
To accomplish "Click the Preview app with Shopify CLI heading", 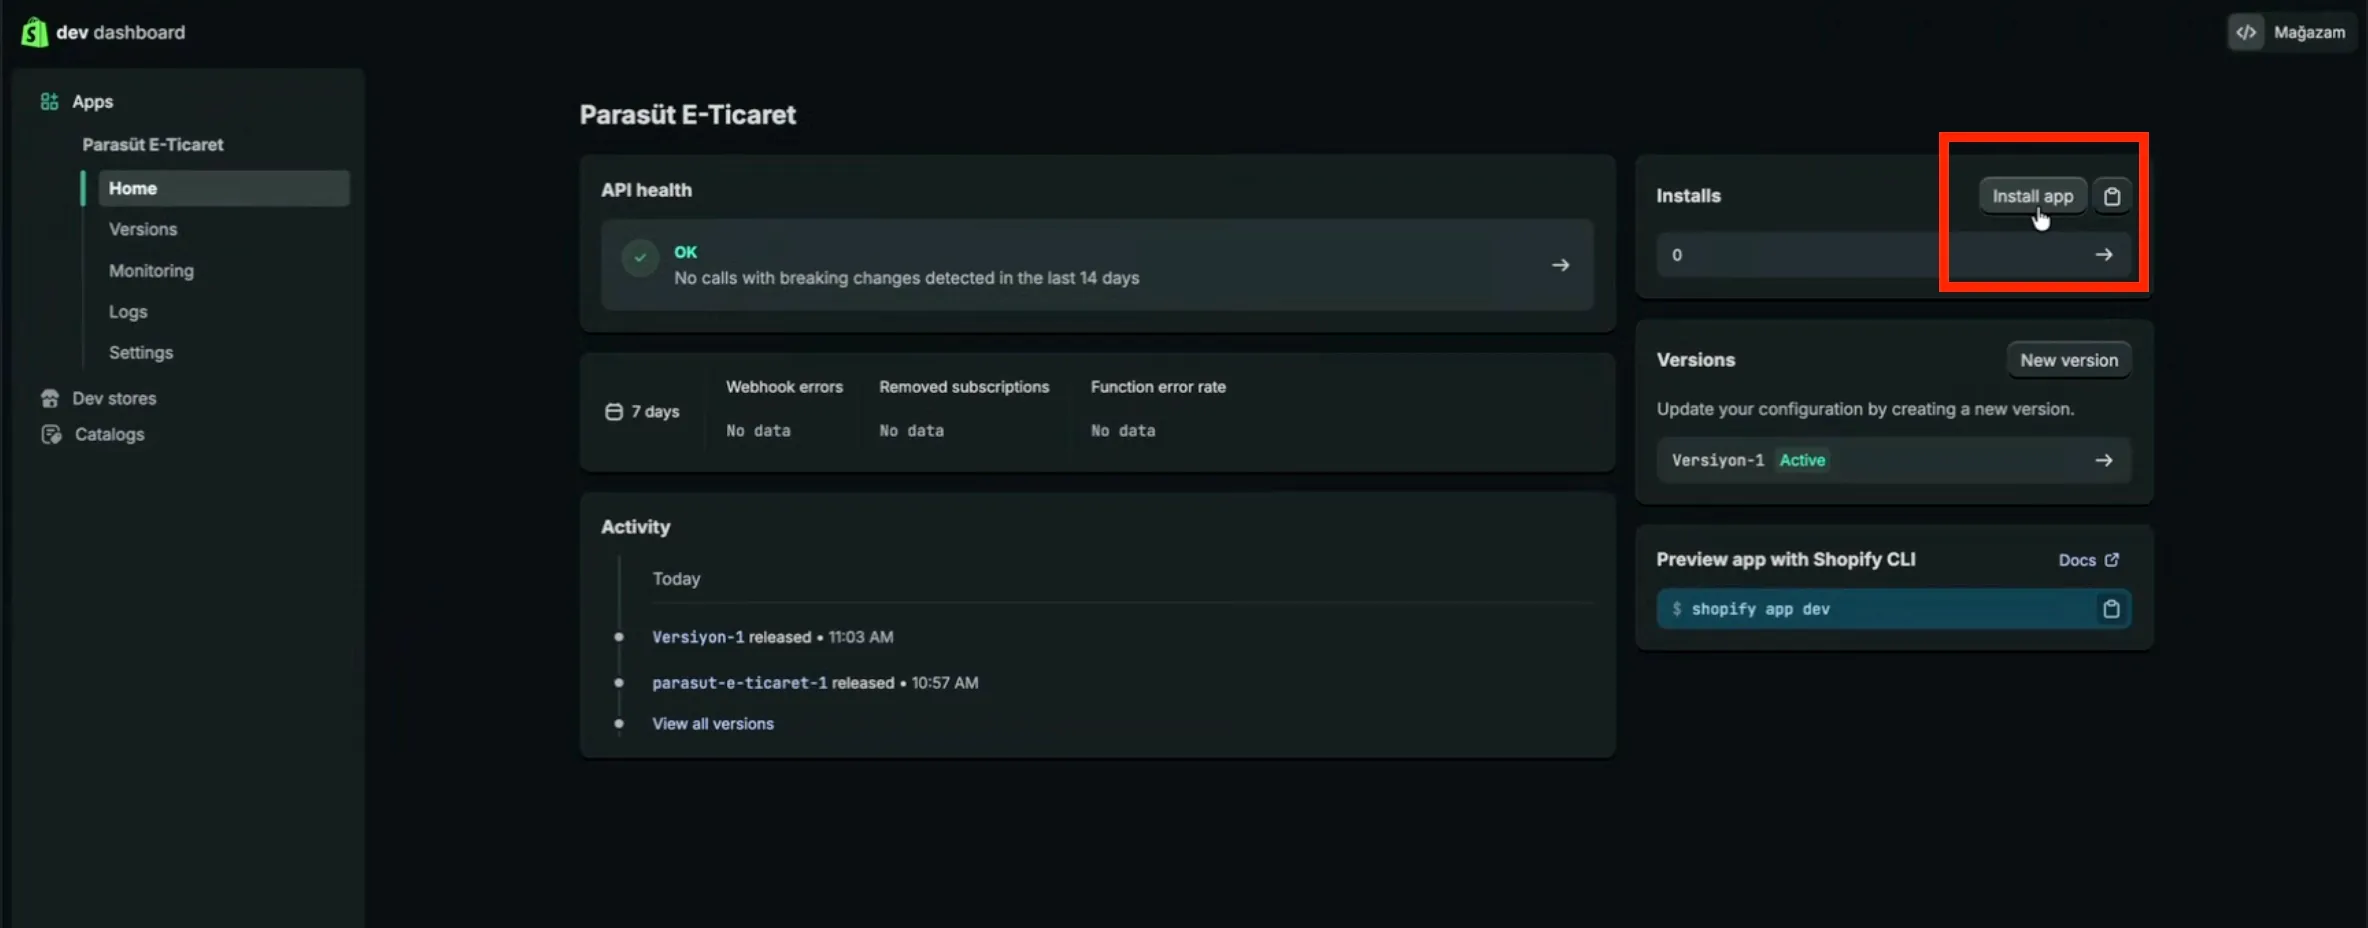I will (x=1786, y=560).
